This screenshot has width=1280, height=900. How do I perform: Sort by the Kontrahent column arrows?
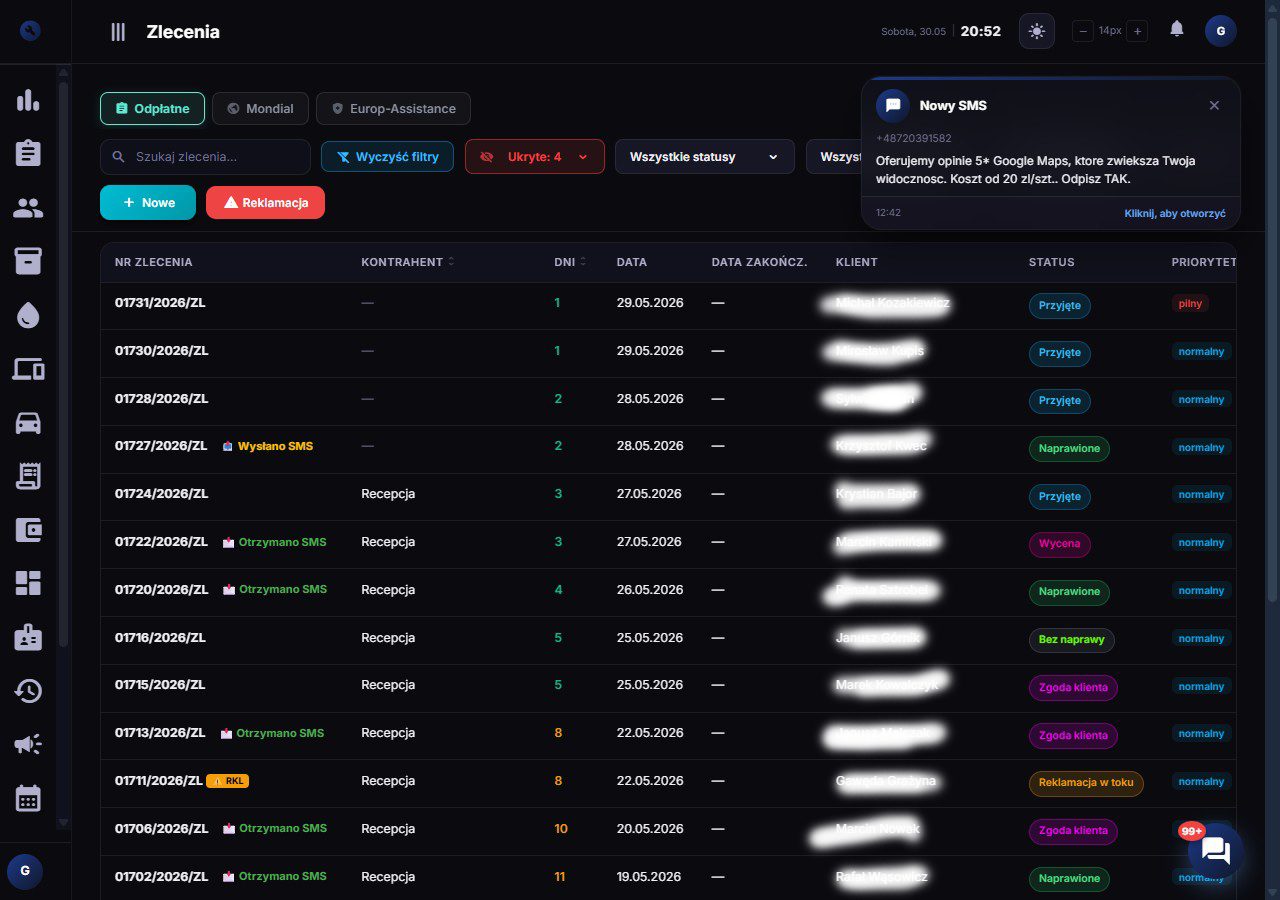(451, 262)
